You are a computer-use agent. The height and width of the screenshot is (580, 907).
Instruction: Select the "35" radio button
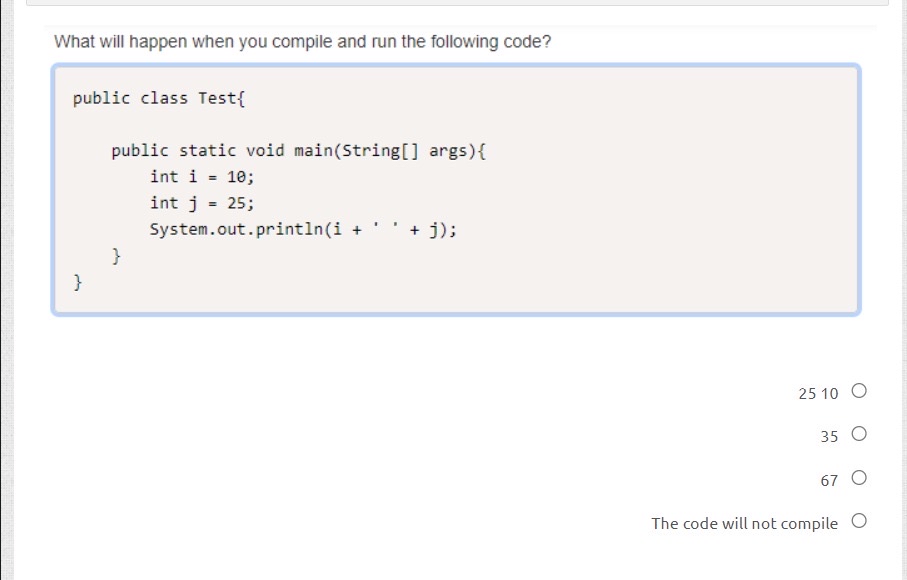[x=858, y=434]
